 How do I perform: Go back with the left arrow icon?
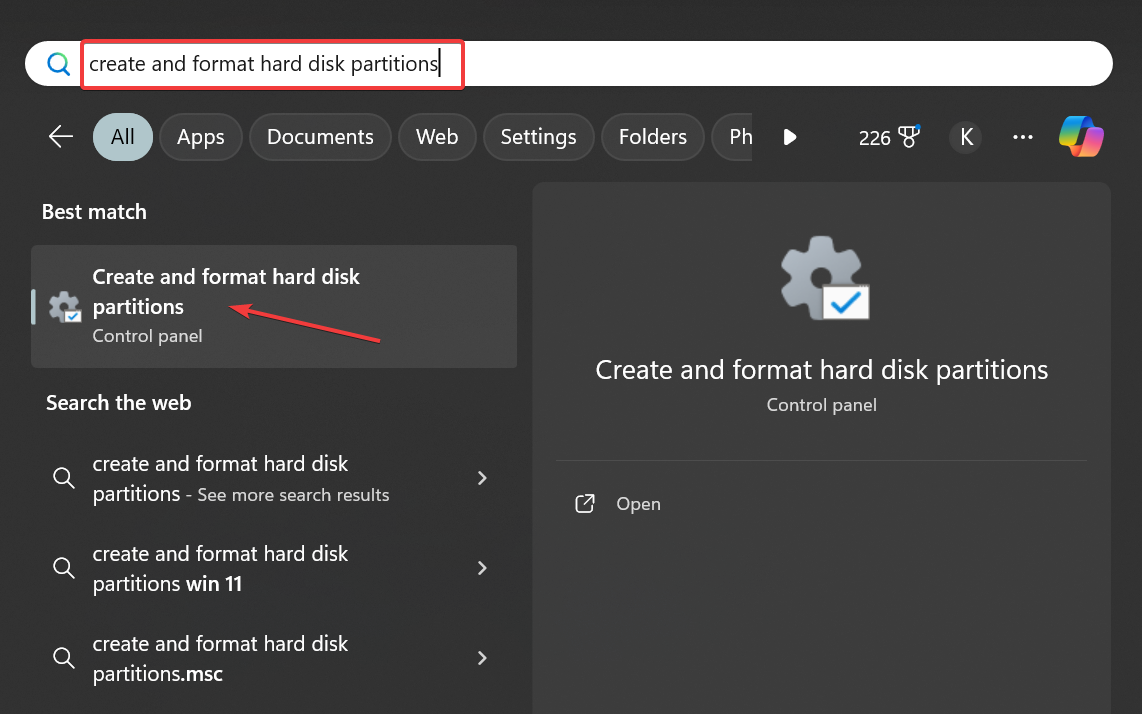[x=61, y=137]
